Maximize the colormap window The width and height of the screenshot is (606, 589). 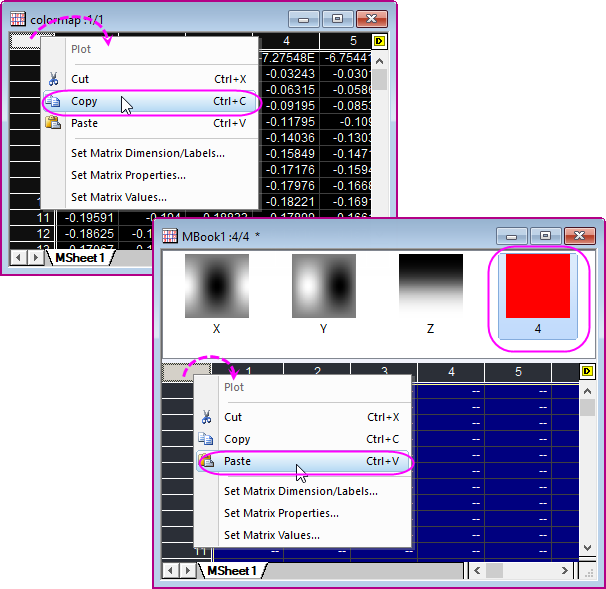pos(337,19)
